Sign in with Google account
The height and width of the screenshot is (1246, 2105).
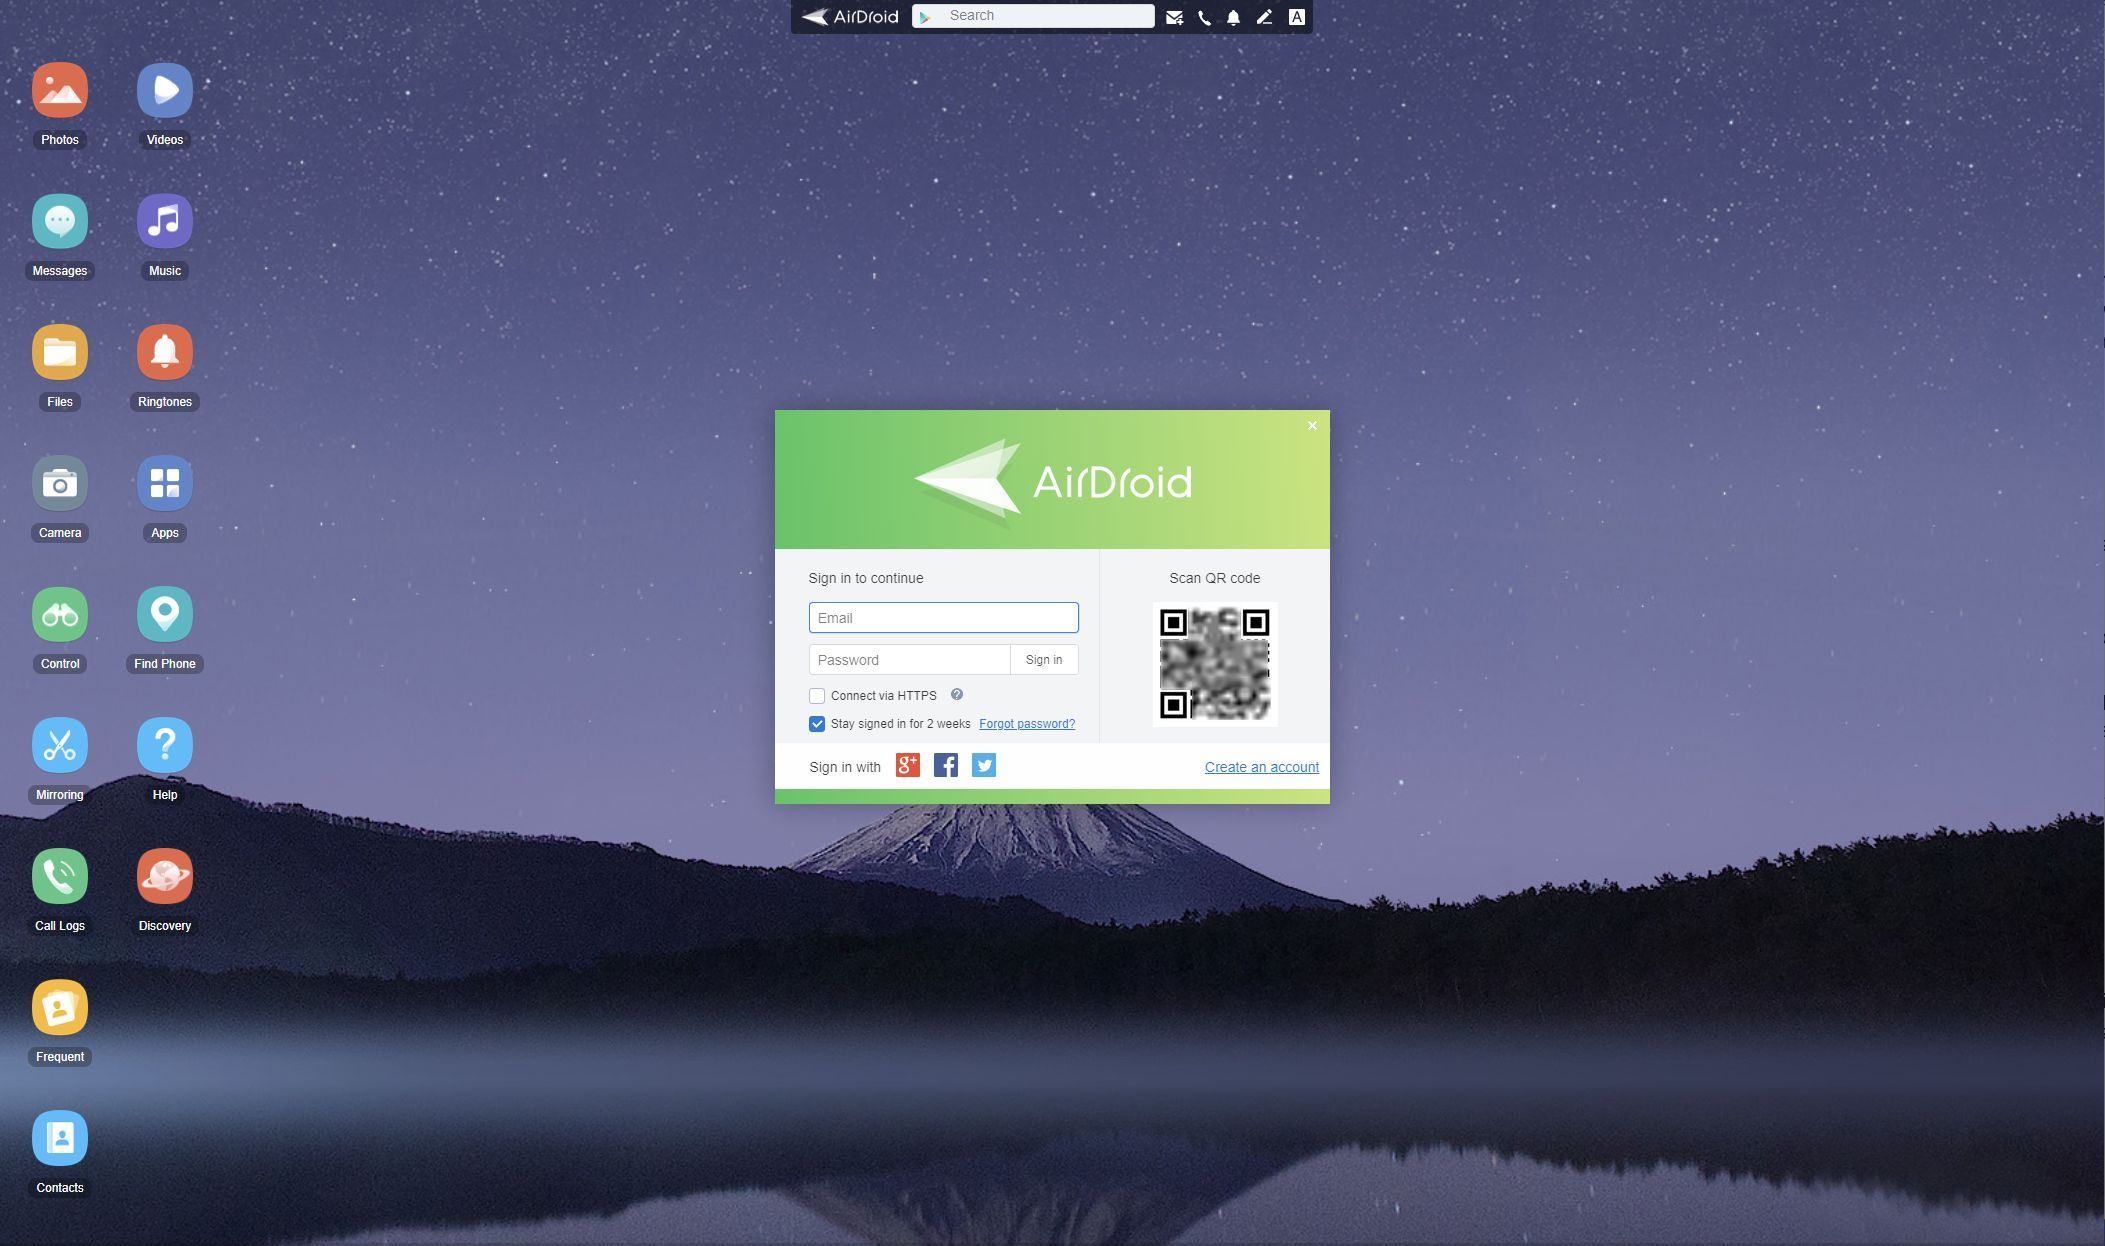(906, 765)
